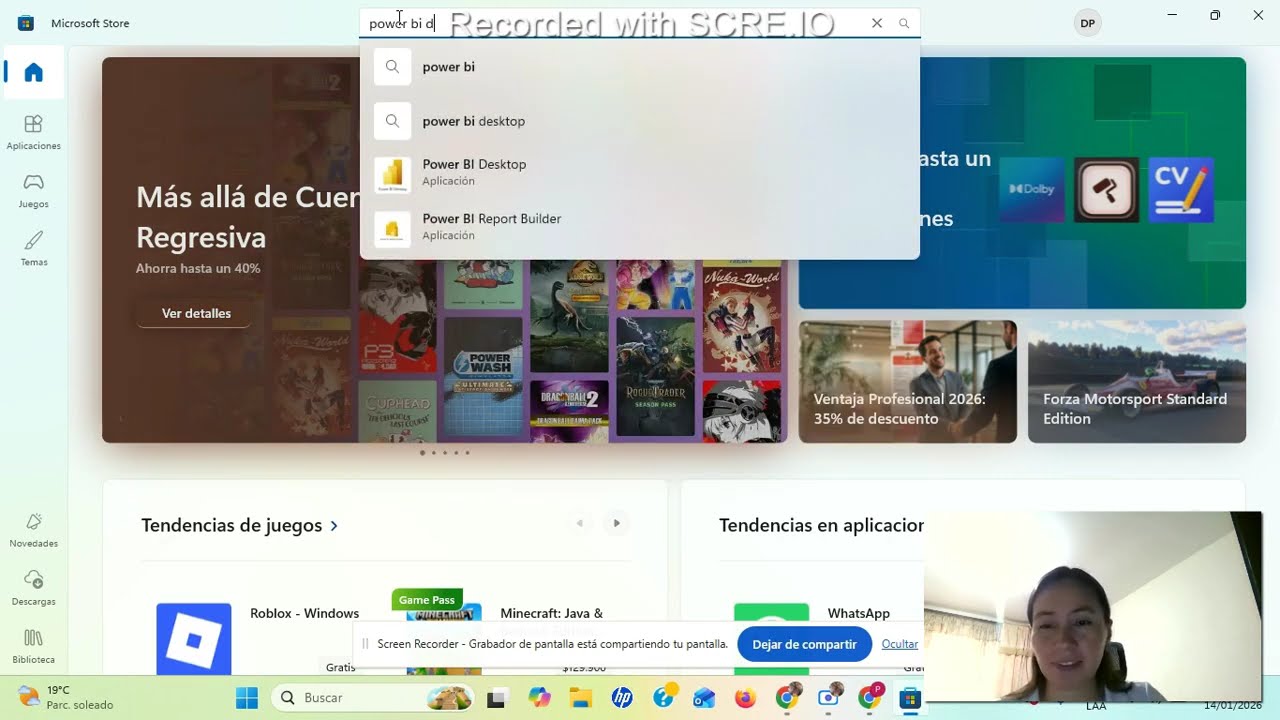The image size is (1280, 720).
Task: Click the Ocultar link
Action: tap(899, 644)
